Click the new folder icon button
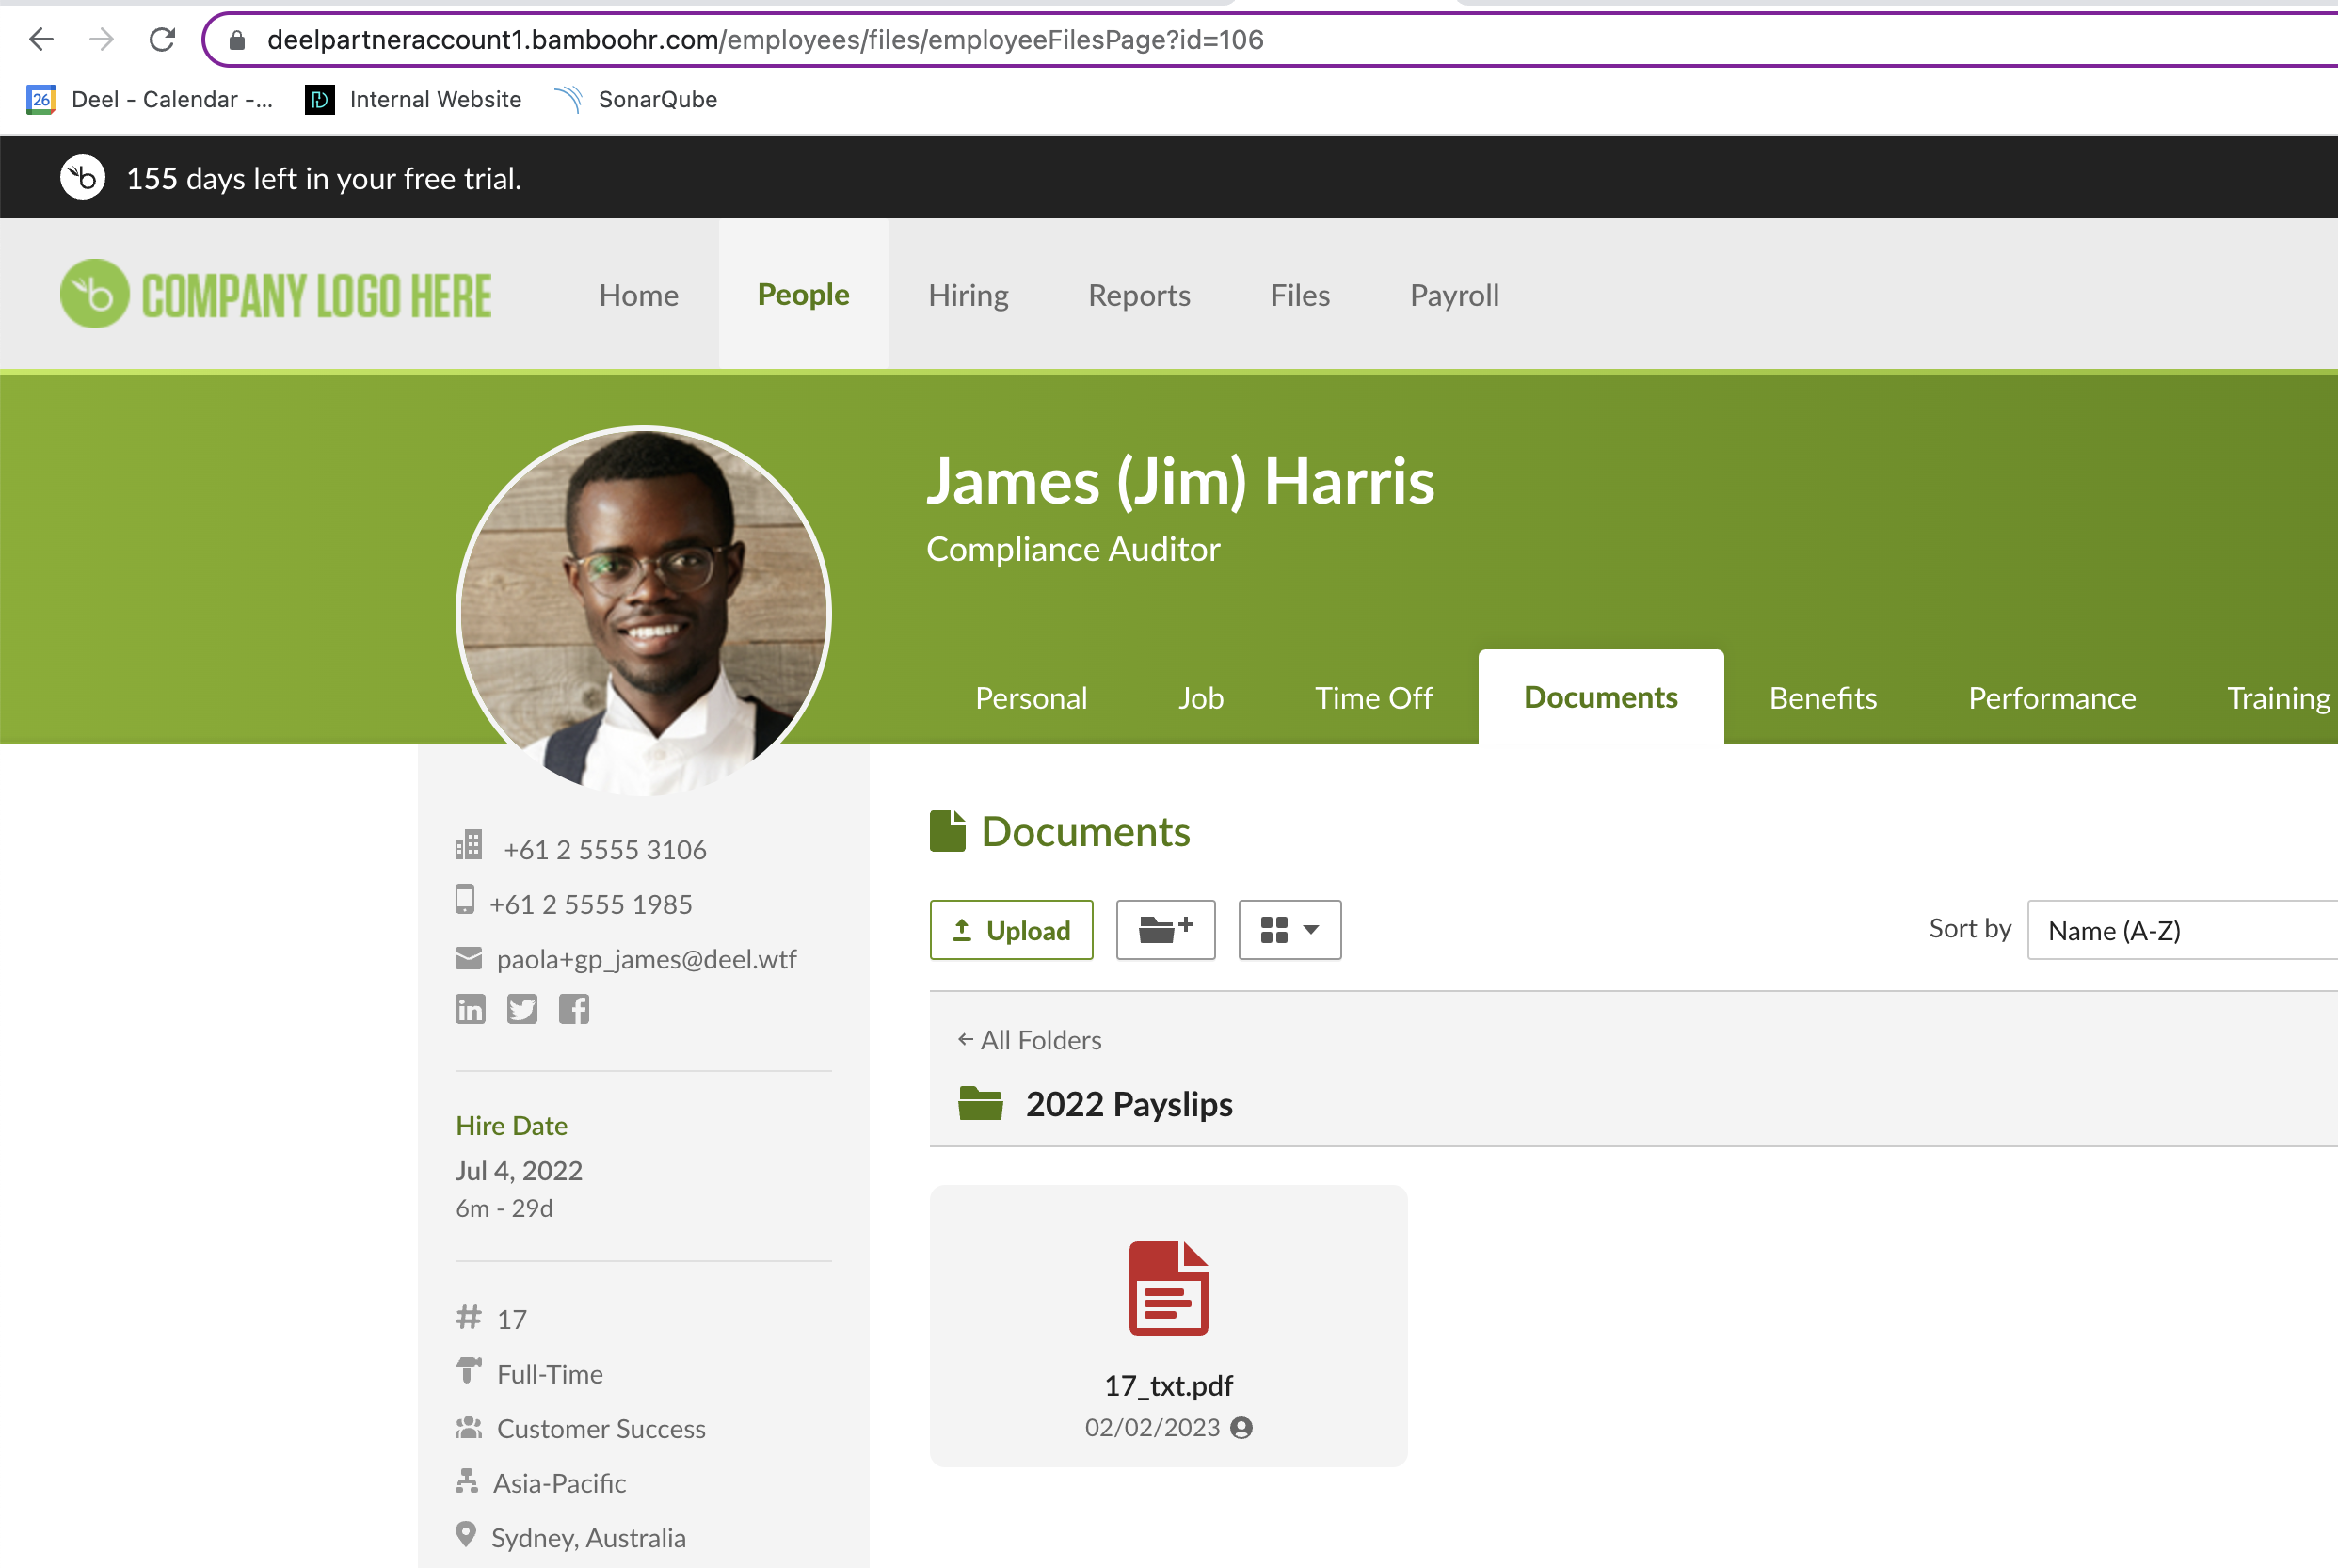Screen dimensions: 2338x1568 pos(1165,930)
